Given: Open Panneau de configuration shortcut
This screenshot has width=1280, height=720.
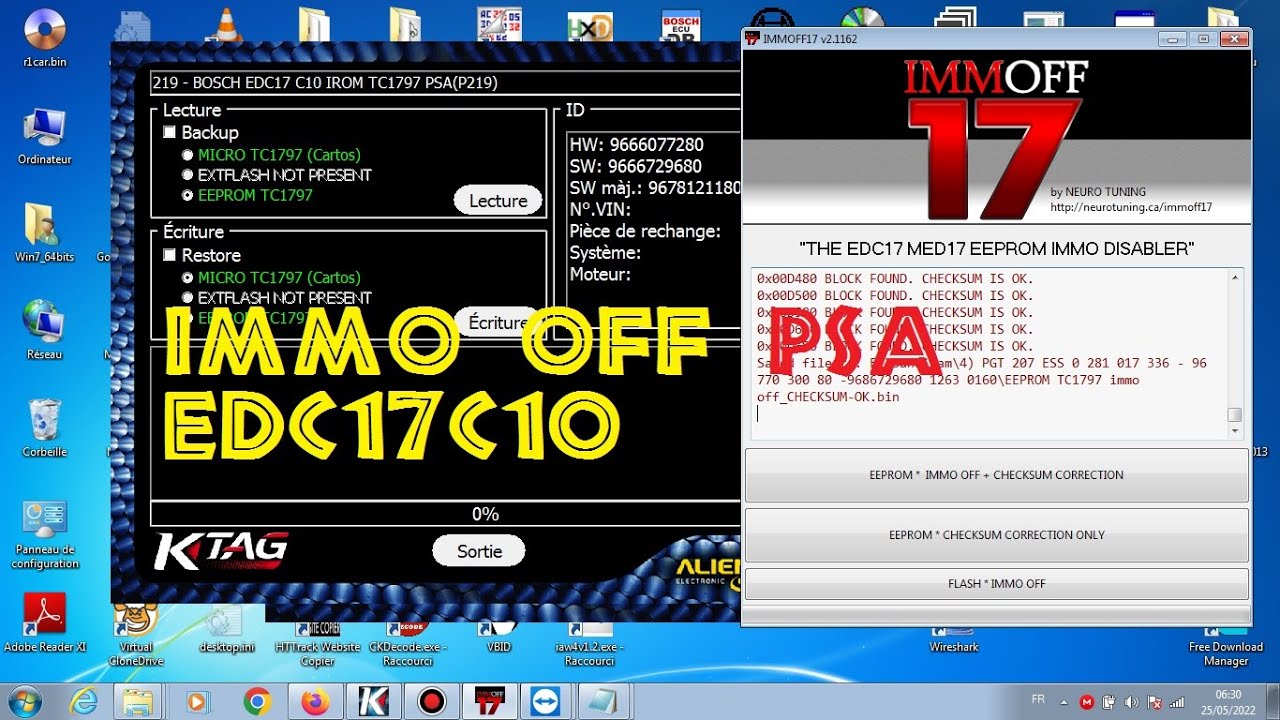Looking at the screenshot, I should click(x=45, y=535).
